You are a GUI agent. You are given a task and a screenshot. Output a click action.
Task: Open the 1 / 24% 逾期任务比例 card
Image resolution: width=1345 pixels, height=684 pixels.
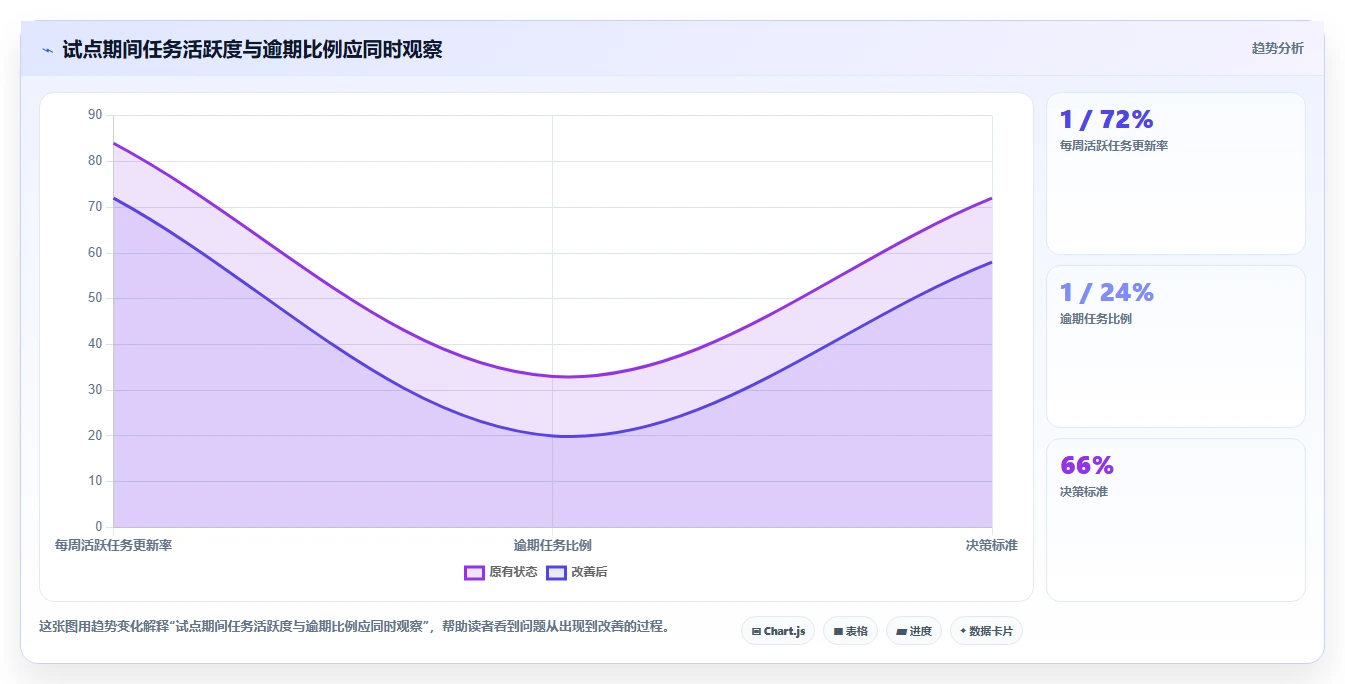tap(1176, 347)
